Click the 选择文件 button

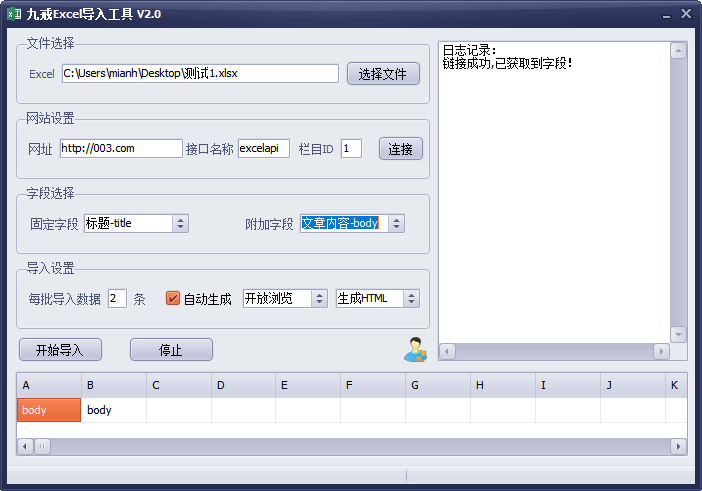coord(383,73)
